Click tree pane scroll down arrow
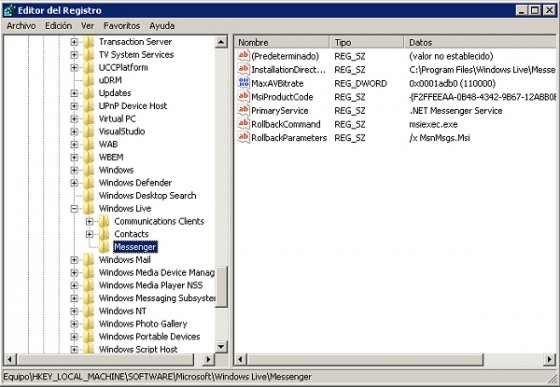This screenshot has width=560, height=387. 221,347
